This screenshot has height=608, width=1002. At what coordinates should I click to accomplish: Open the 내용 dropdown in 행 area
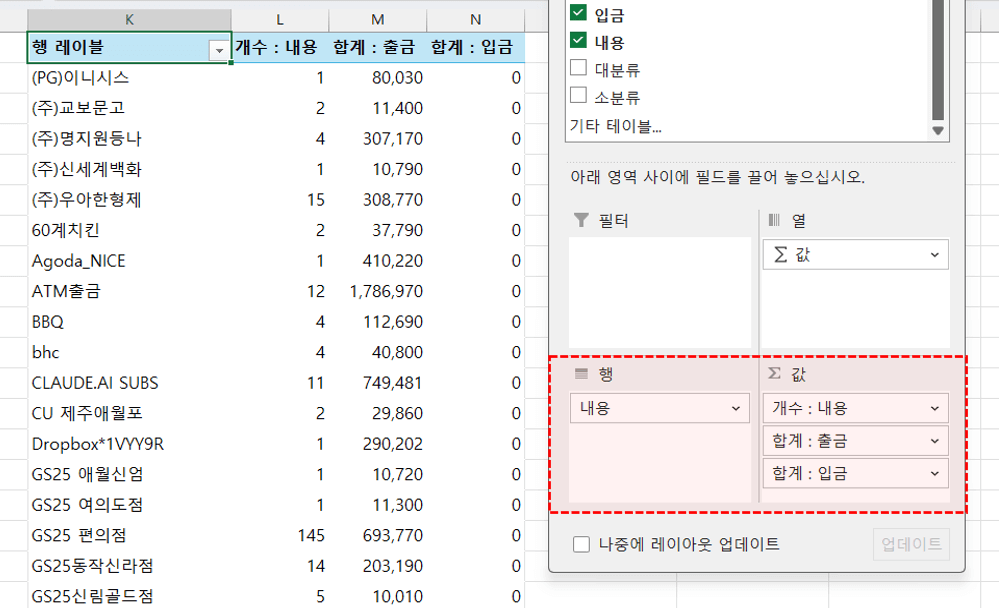point(738,408)
